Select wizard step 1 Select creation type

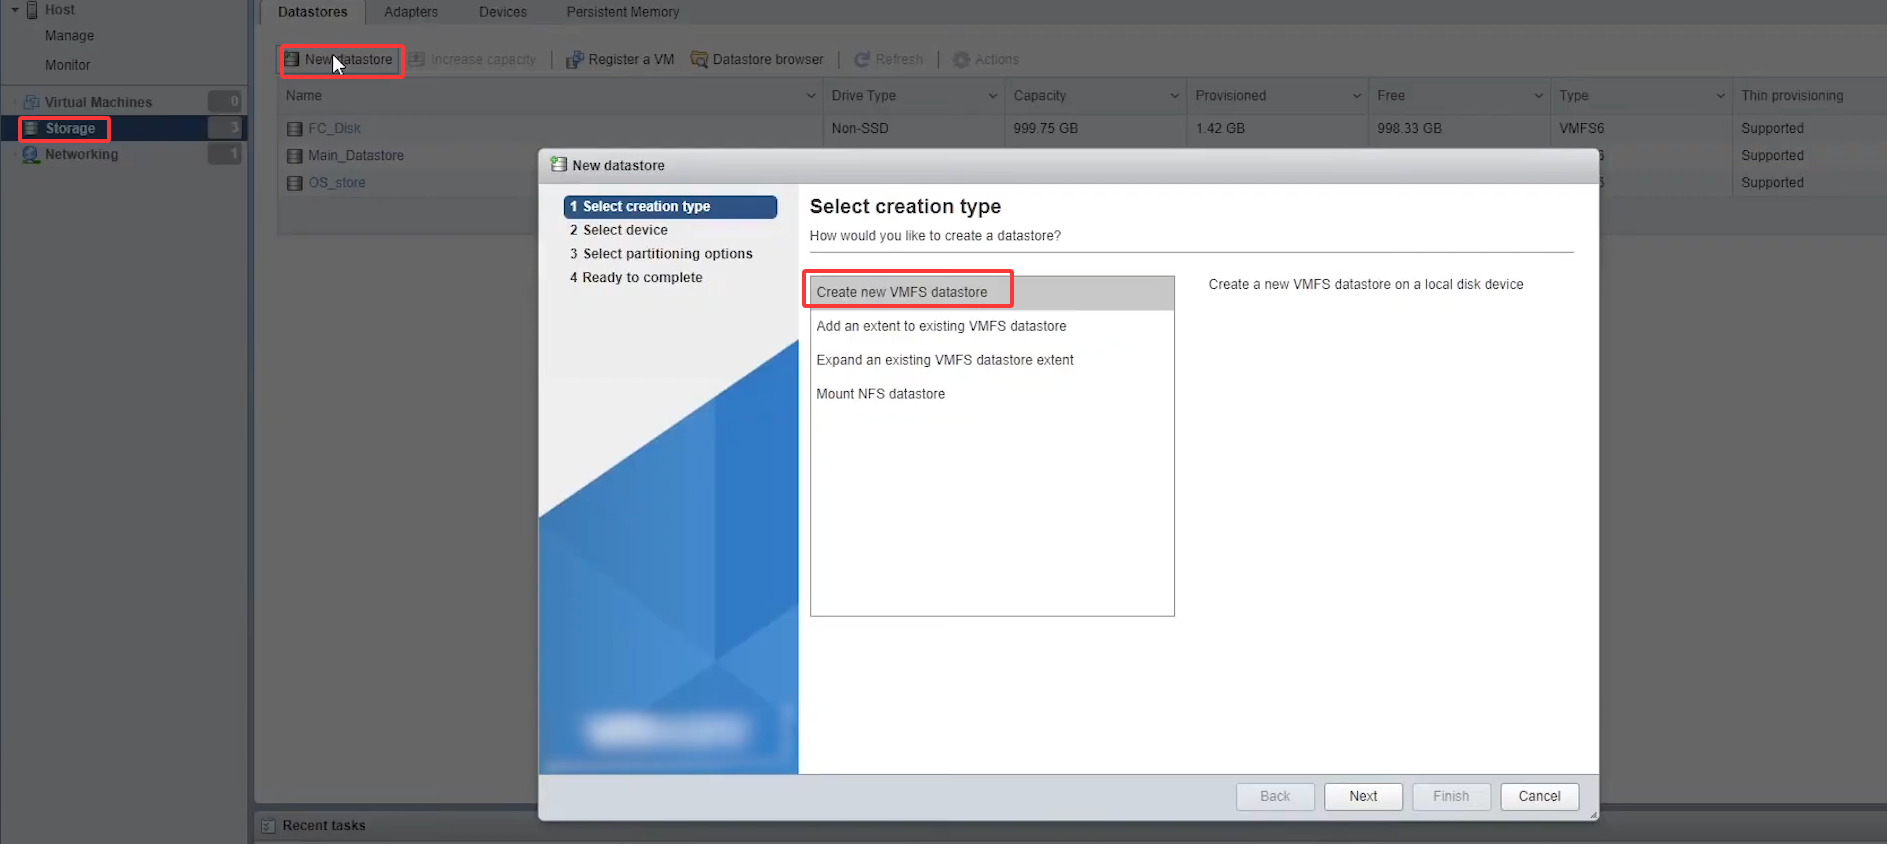tap(670, 207)
